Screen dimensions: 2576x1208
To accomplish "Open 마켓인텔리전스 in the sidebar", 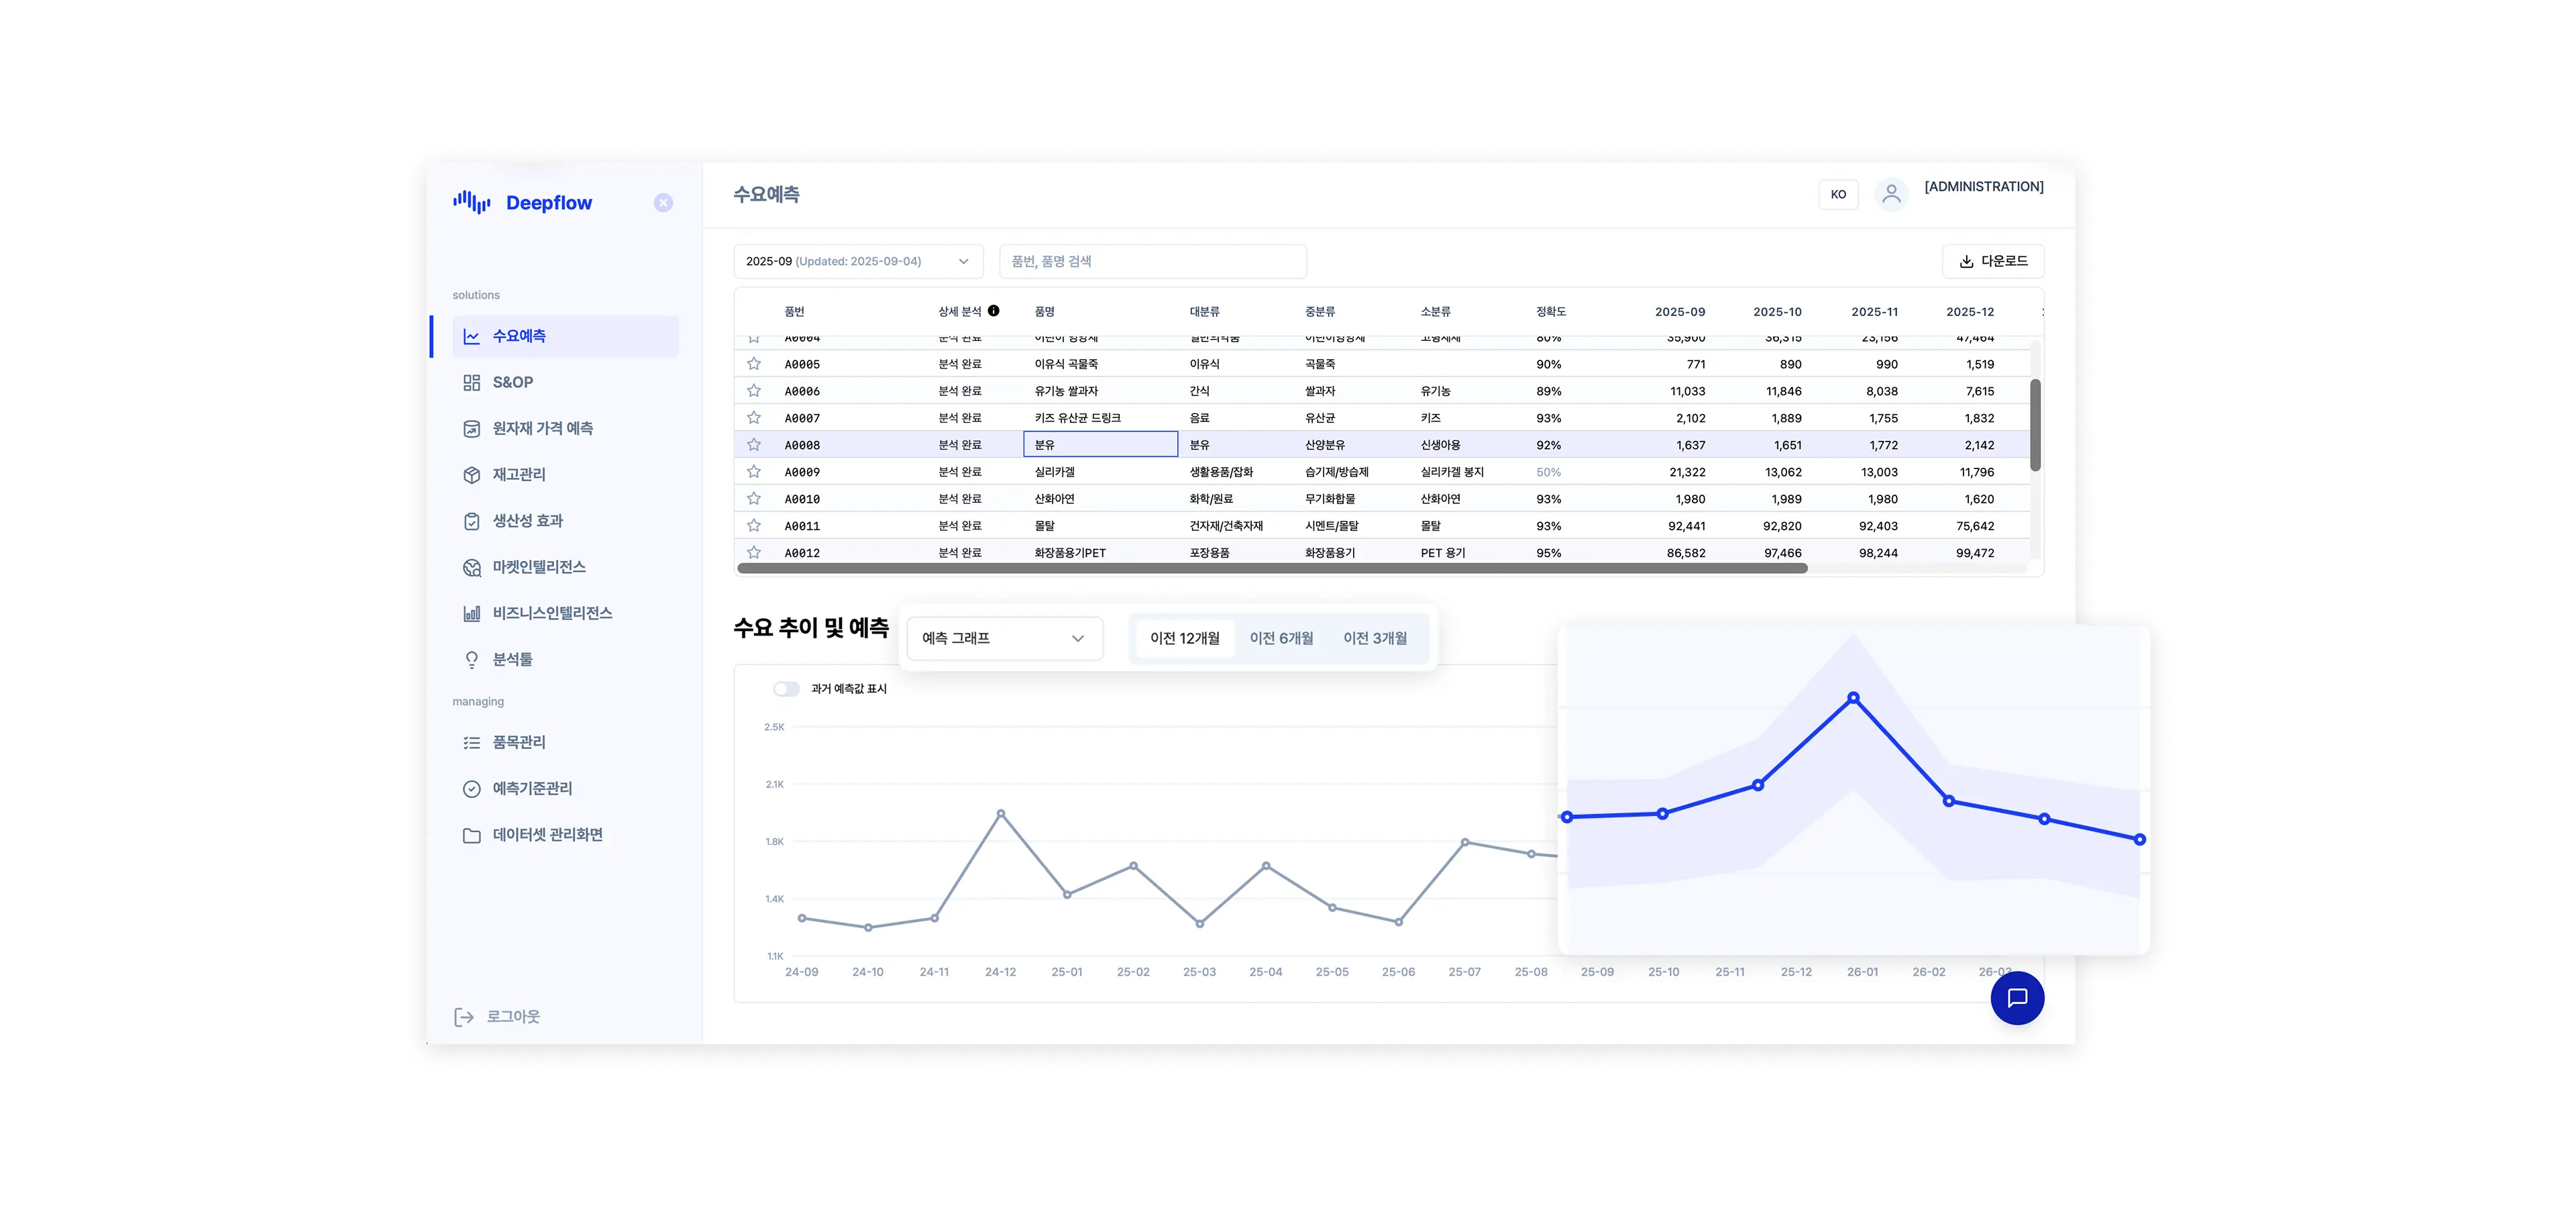I will (x=565, y=567).
